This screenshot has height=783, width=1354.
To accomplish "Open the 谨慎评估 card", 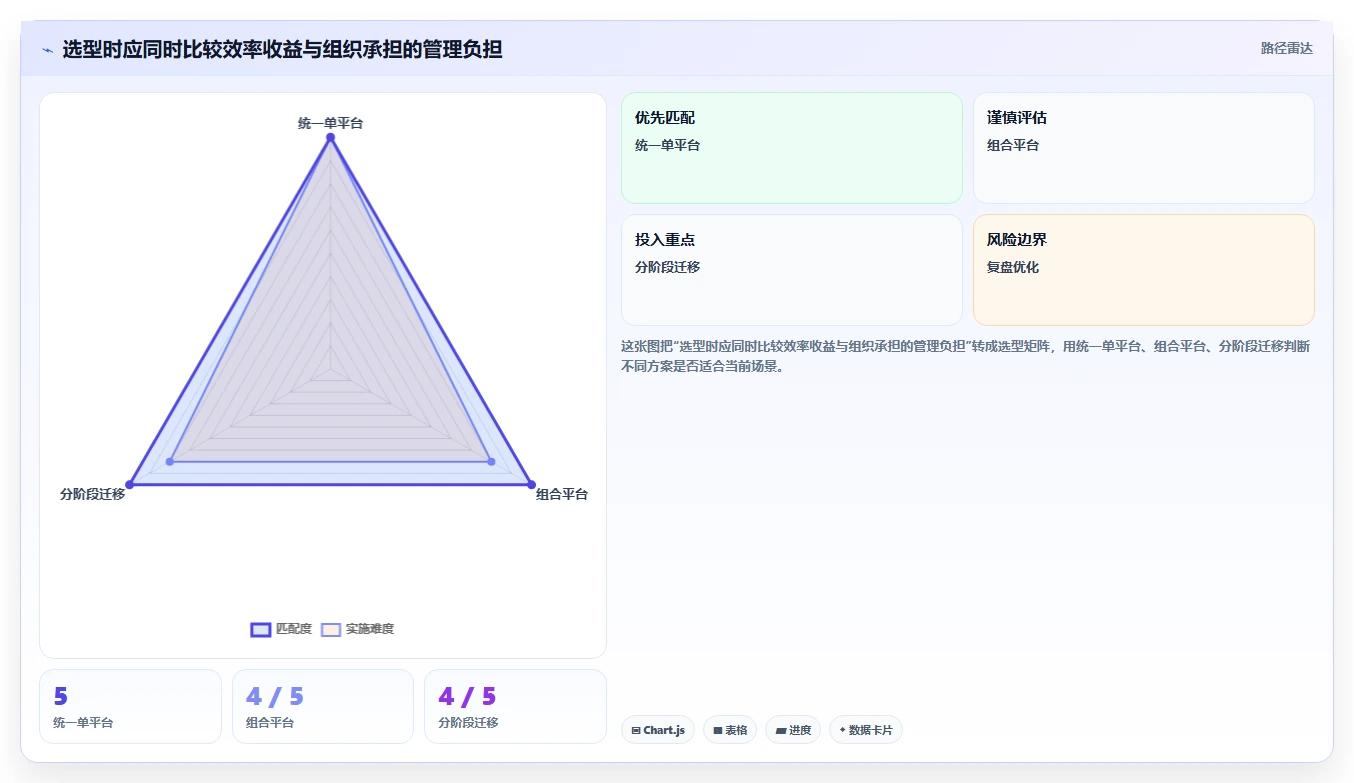I will [x=1144, y=148].
